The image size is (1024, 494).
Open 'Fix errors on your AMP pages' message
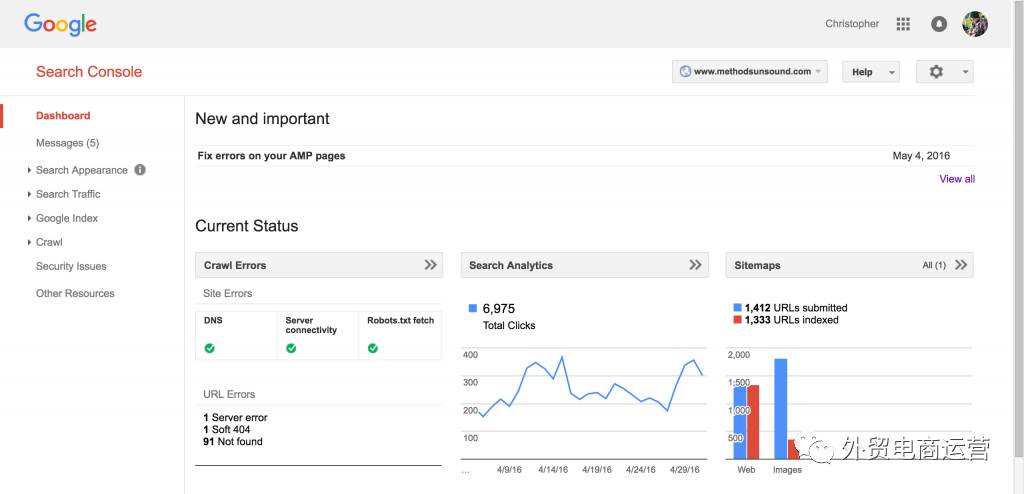[271, 156]
